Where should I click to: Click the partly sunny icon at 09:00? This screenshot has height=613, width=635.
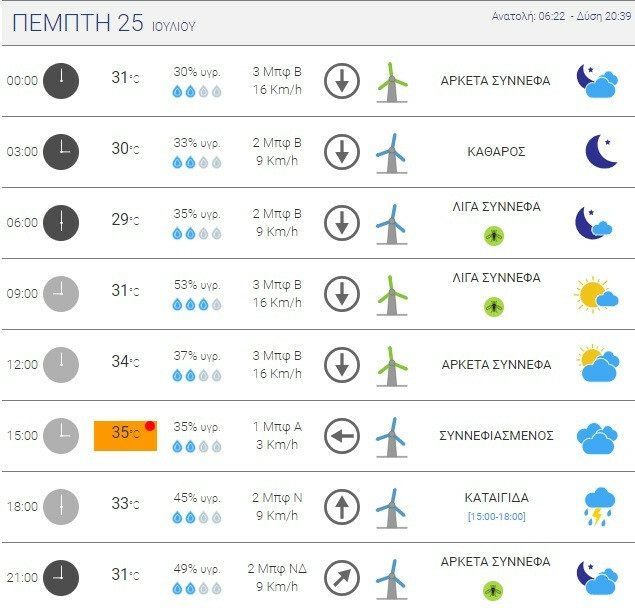coord(596,295)
